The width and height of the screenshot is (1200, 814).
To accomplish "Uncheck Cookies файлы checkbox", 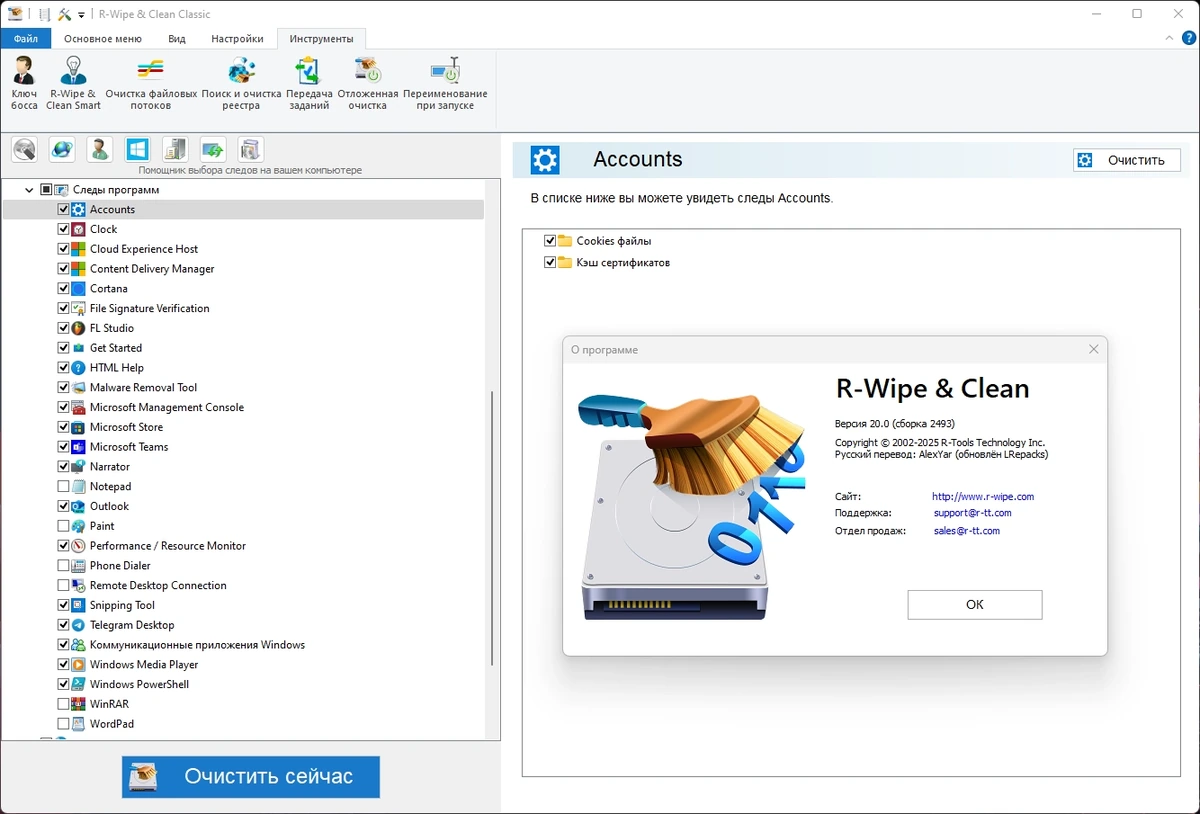I will pyautogui.click(x=550, y=241).
